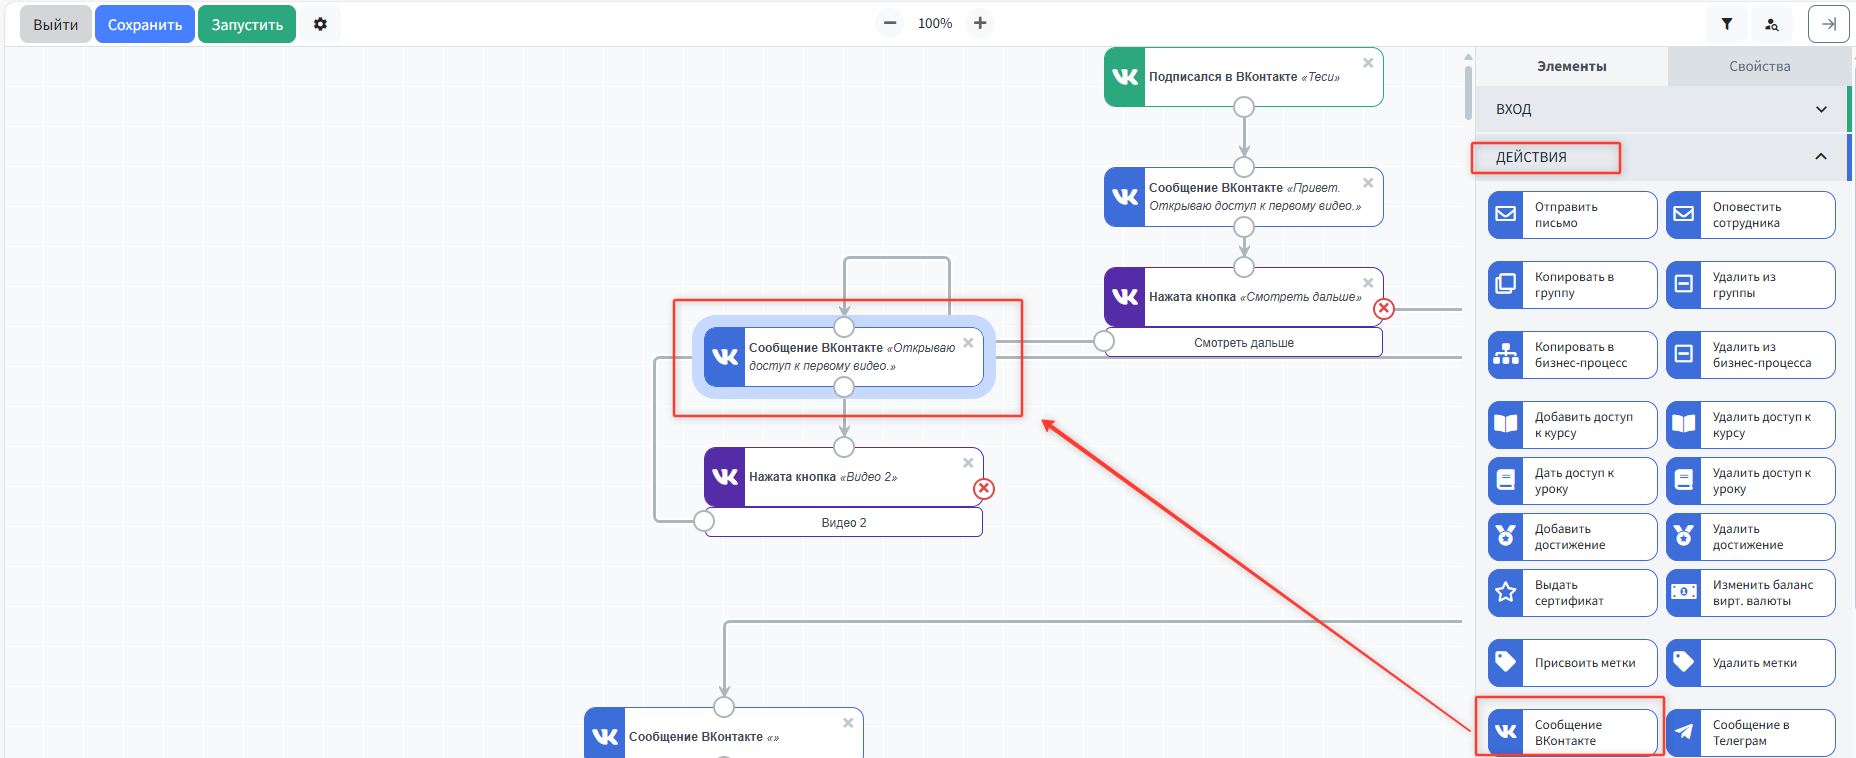Click red error marker on «Смотреть дальше» node
1856x758 pixels.
point(1384,309)
